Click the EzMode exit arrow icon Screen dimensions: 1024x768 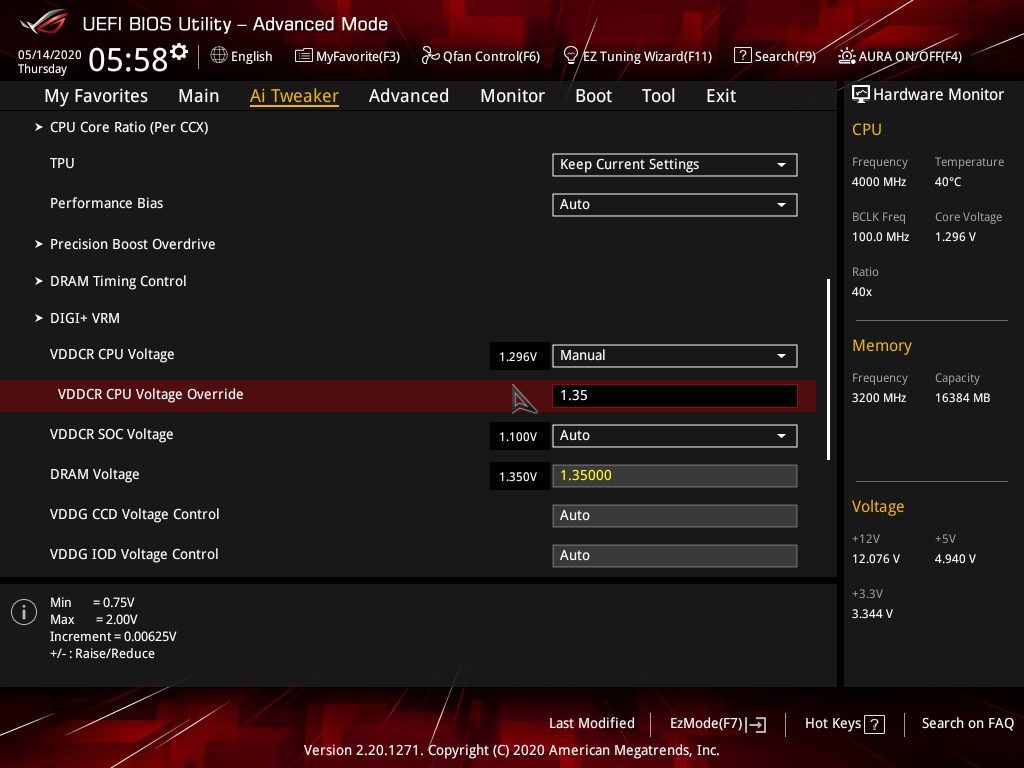(x=756, y=724)
